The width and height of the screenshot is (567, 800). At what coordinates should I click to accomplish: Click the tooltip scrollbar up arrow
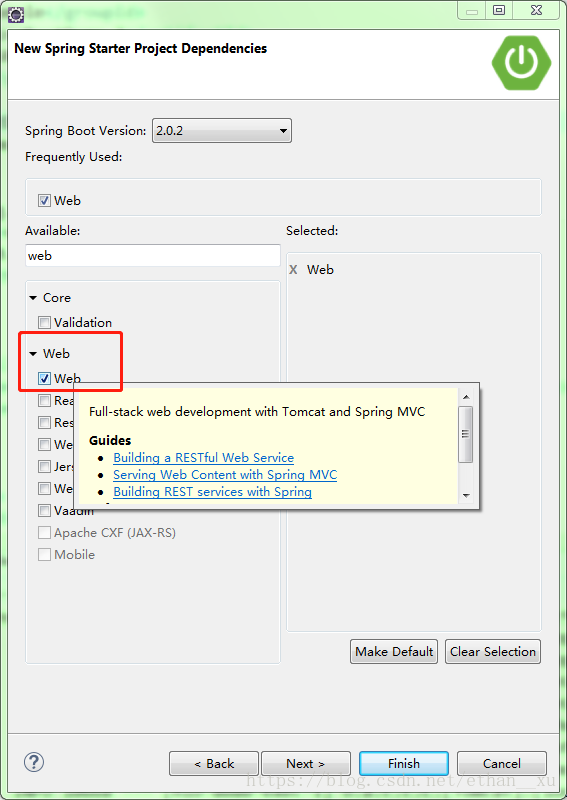point(465,397)
